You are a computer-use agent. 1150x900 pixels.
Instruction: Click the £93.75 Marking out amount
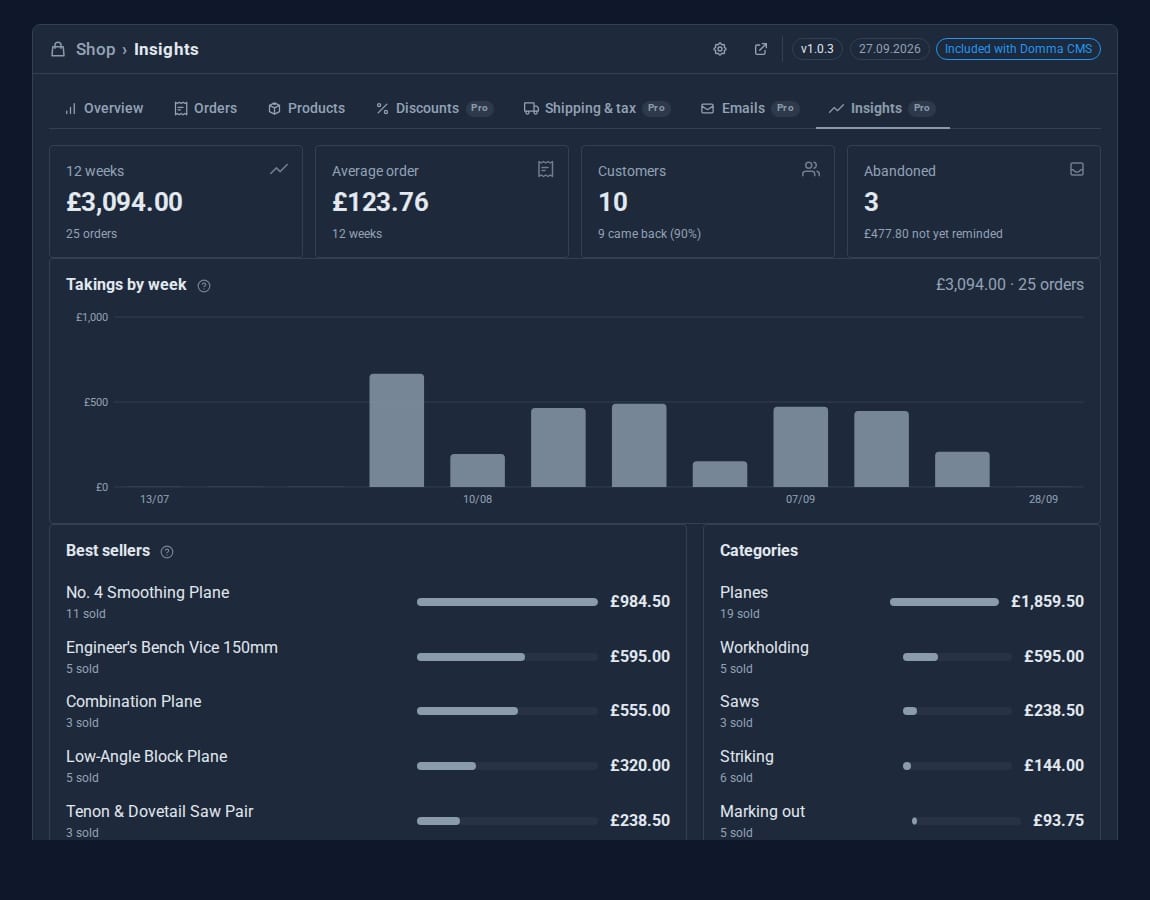(1058, 821)
